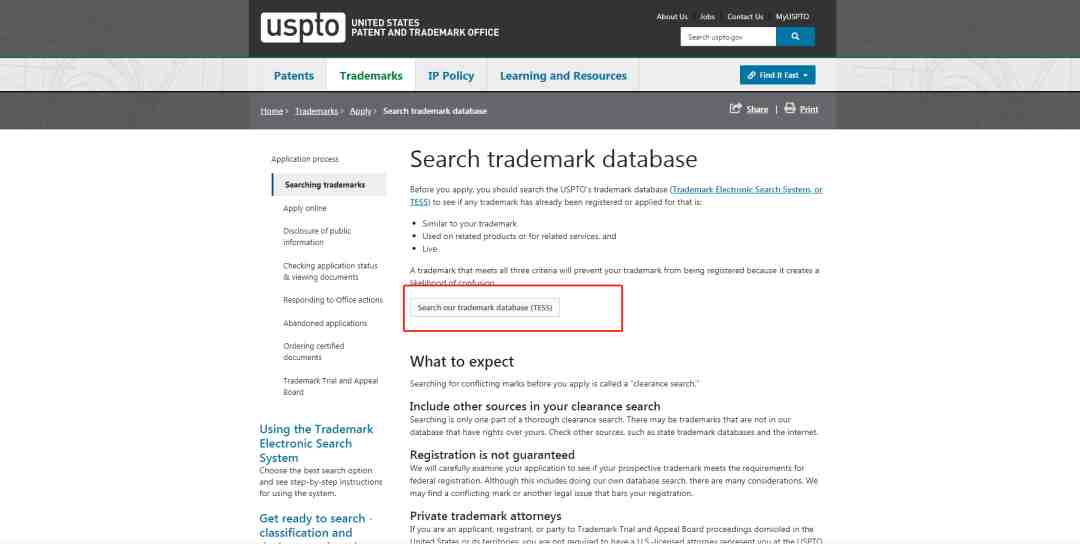Click the Share icon in breadcrumb bar
The height and width of the screenshot is (544, 1080).
tap(736, 108)
